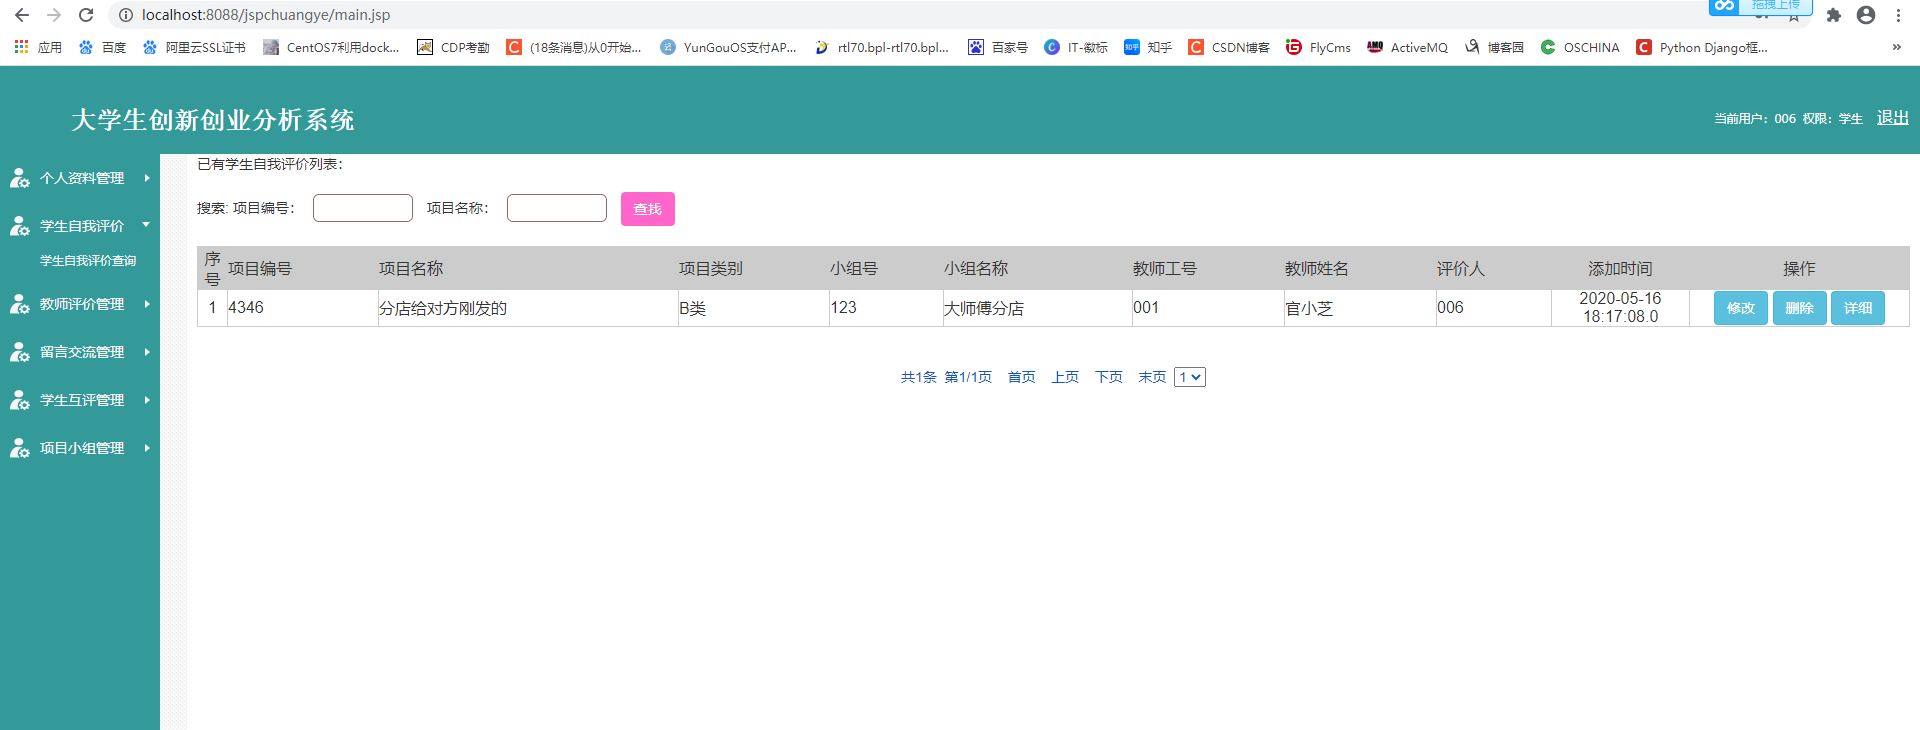Focus the 项目名称 search field
The width and height of the screenshot is (1920, 730).
pyautogui.click(x=557, y=208)
